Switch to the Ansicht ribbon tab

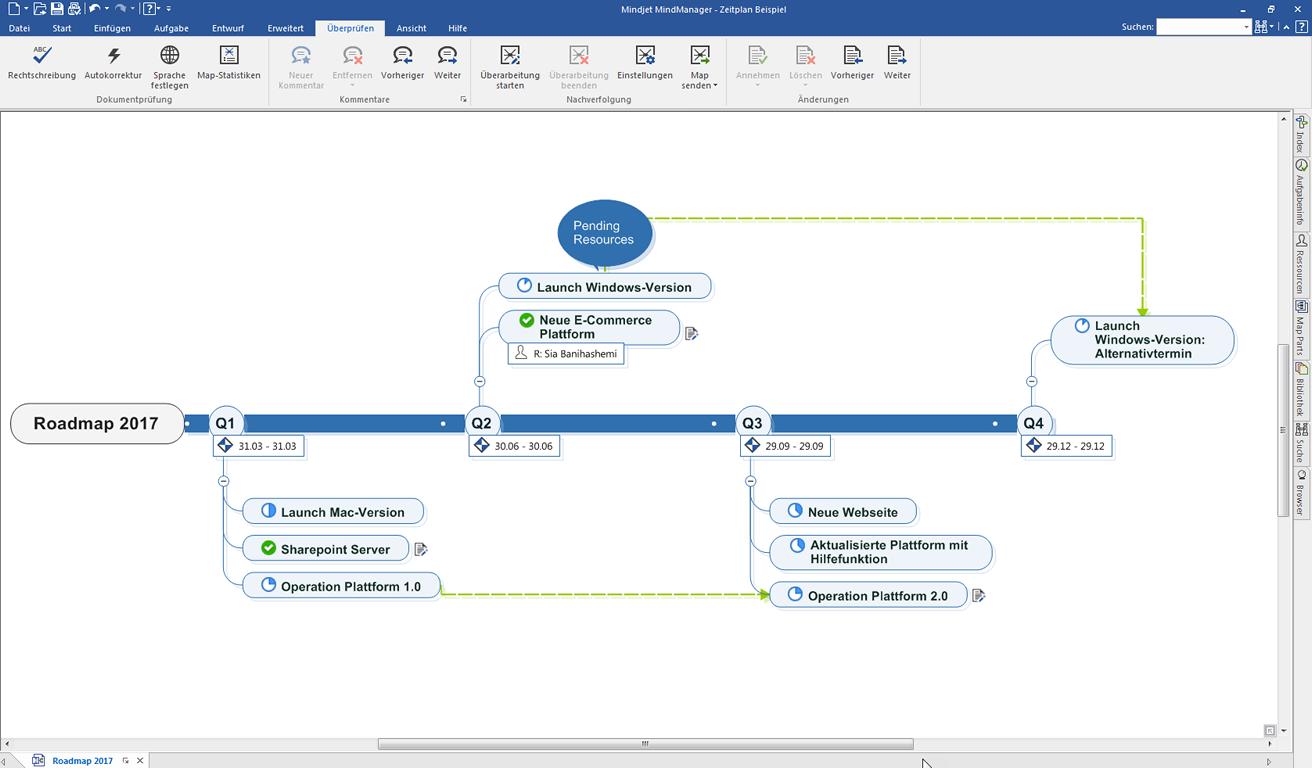[411, 28]
